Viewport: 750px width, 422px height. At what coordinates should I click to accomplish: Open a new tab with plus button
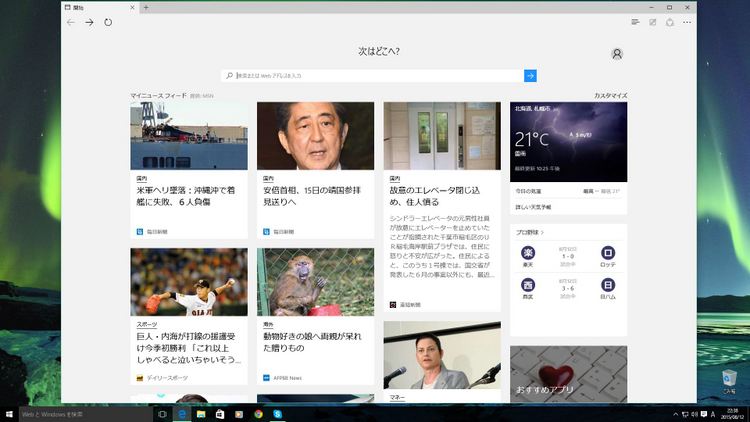[146, 7]
